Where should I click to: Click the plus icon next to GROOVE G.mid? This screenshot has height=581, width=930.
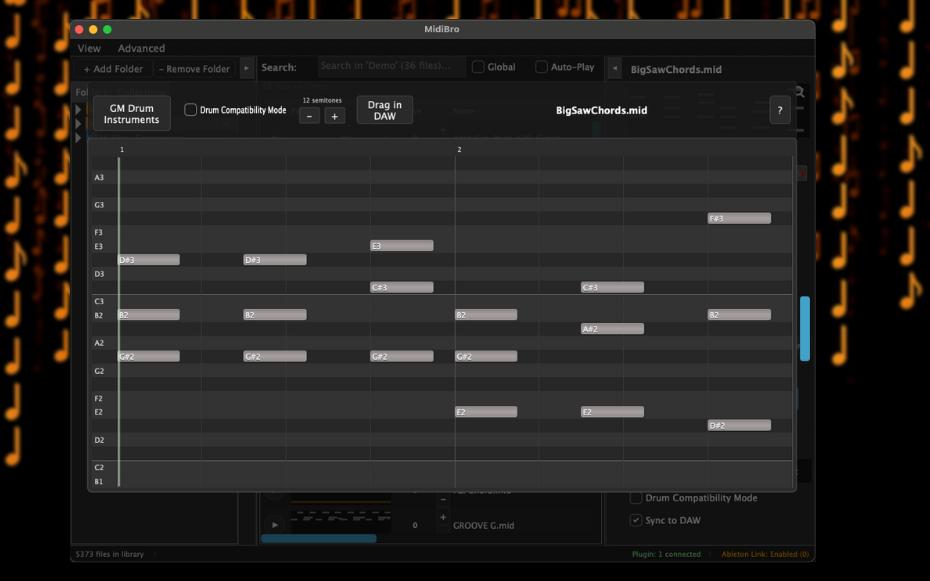click(443, 518)
